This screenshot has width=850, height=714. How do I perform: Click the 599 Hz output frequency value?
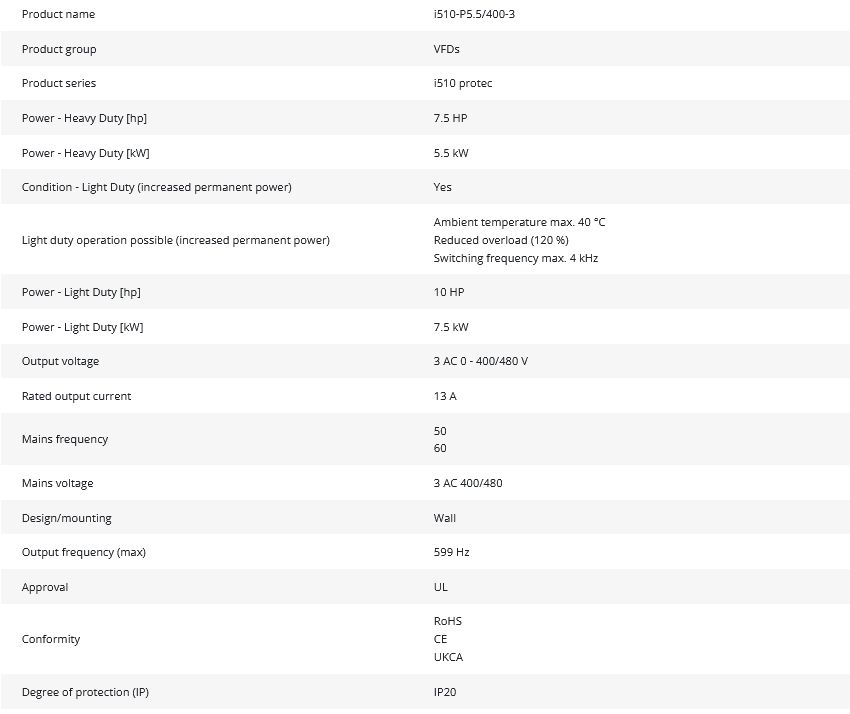(x=451, y=552)
